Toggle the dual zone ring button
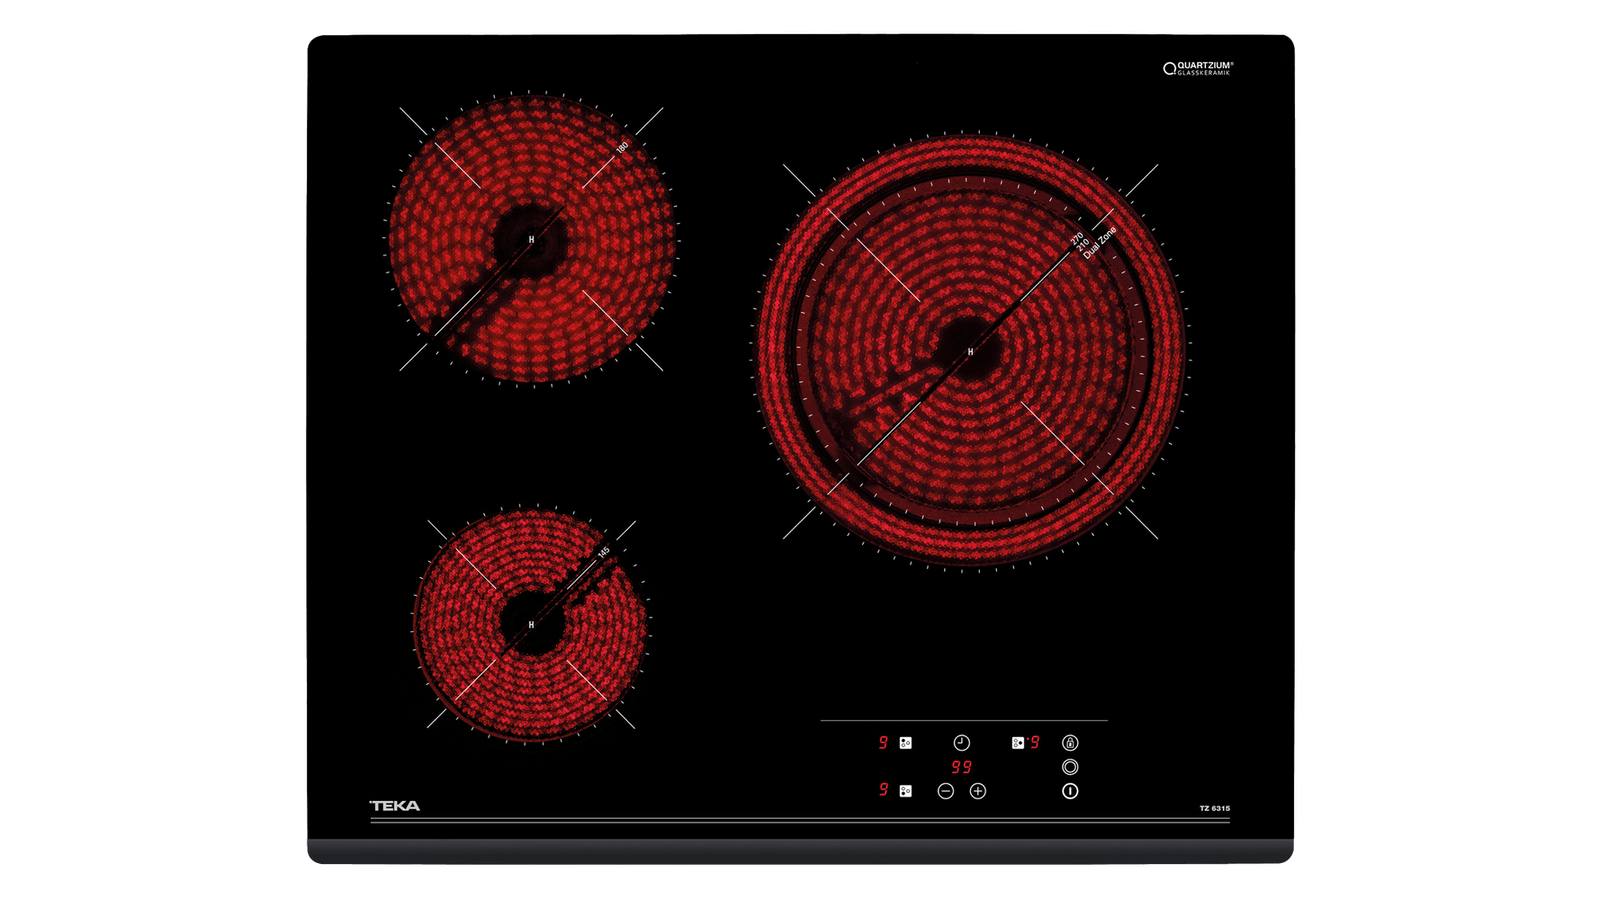This screenshot has width=1600, height=899. pyautogui.click(x=1070, y=767)
